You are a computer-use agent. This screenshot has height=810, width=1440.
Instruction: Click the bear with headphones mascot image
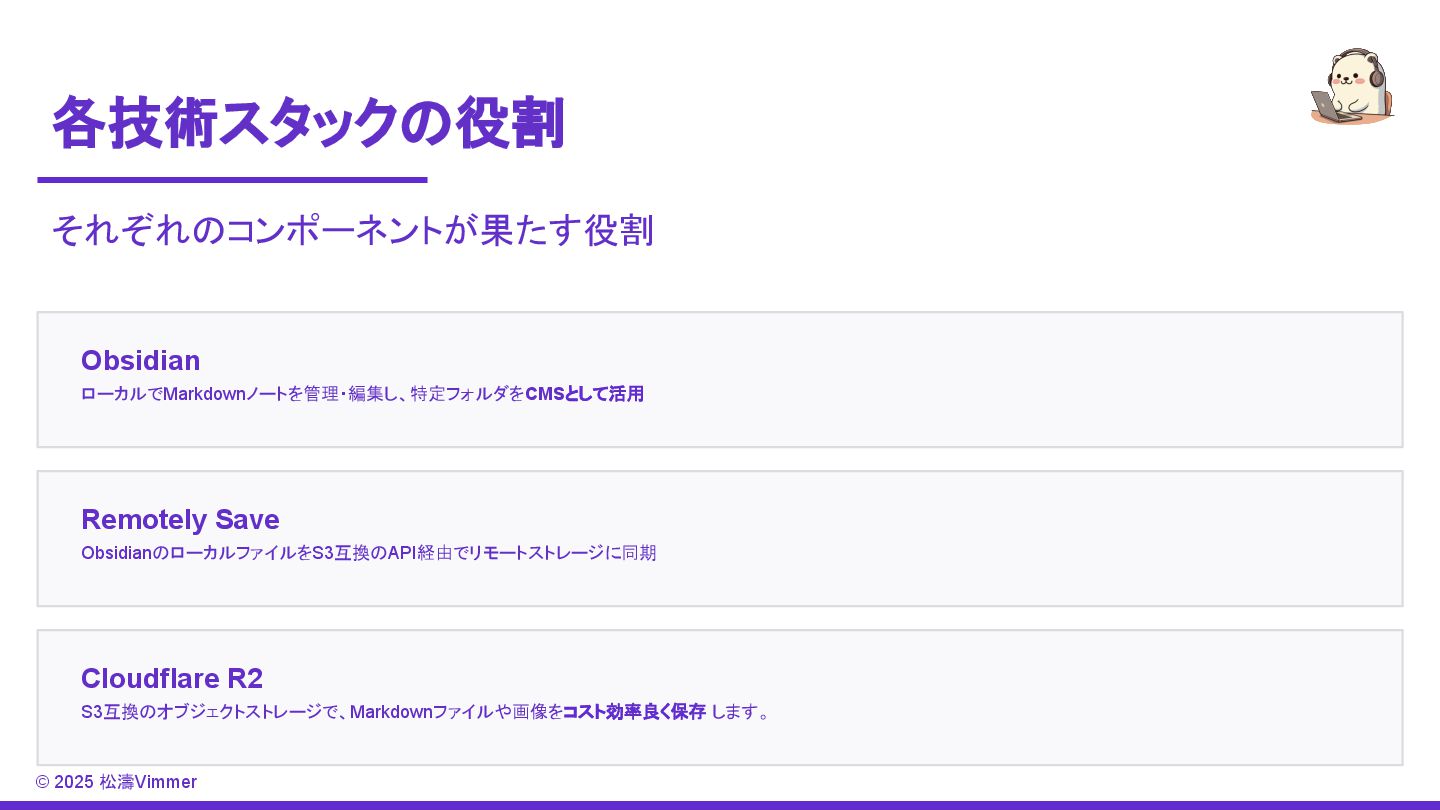coord(1352,86)
